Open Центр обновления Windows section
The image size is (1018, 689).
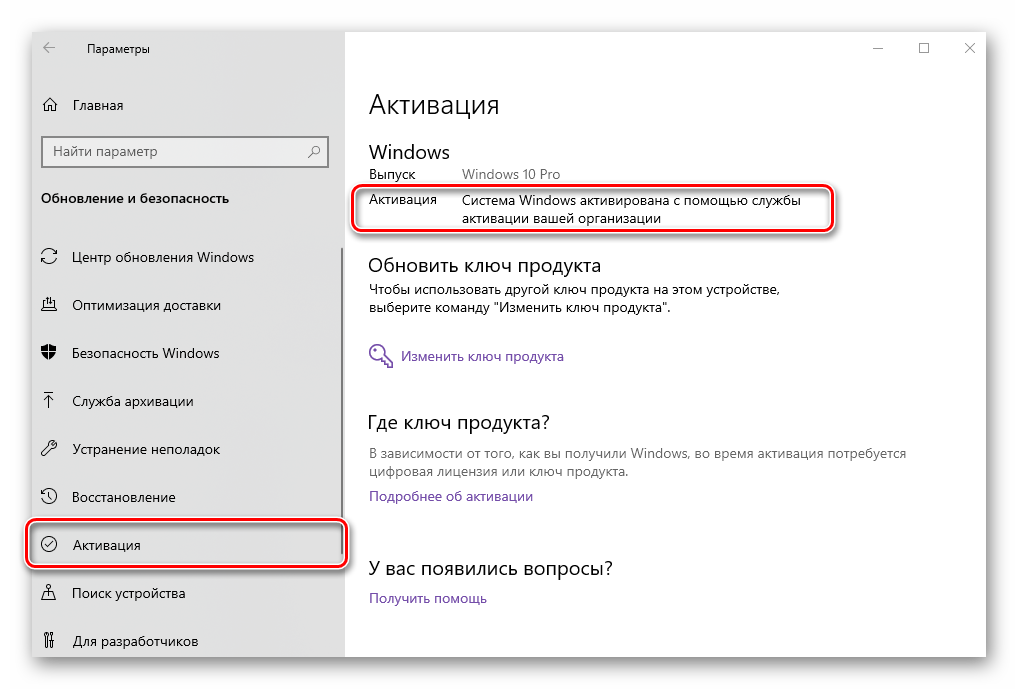187,257
